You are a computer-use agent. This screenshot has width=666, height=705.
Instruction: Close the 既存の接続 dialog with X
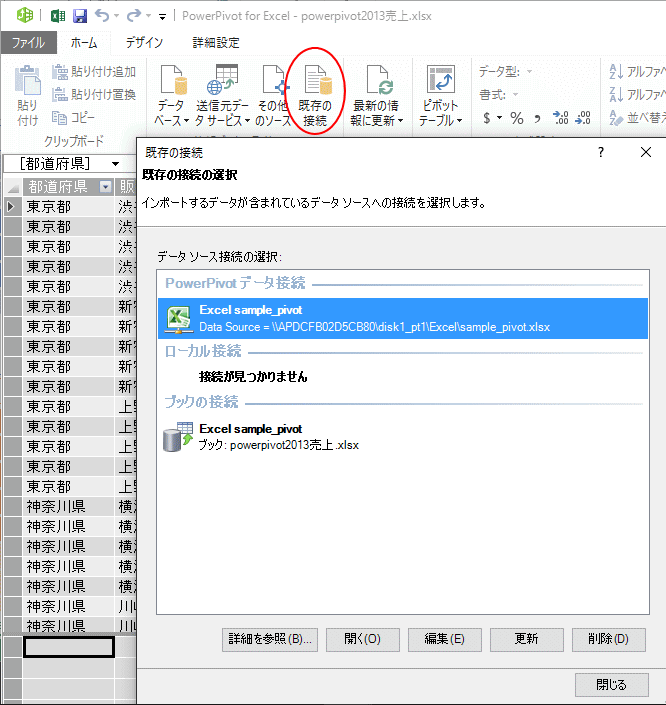tap(646, 152)
